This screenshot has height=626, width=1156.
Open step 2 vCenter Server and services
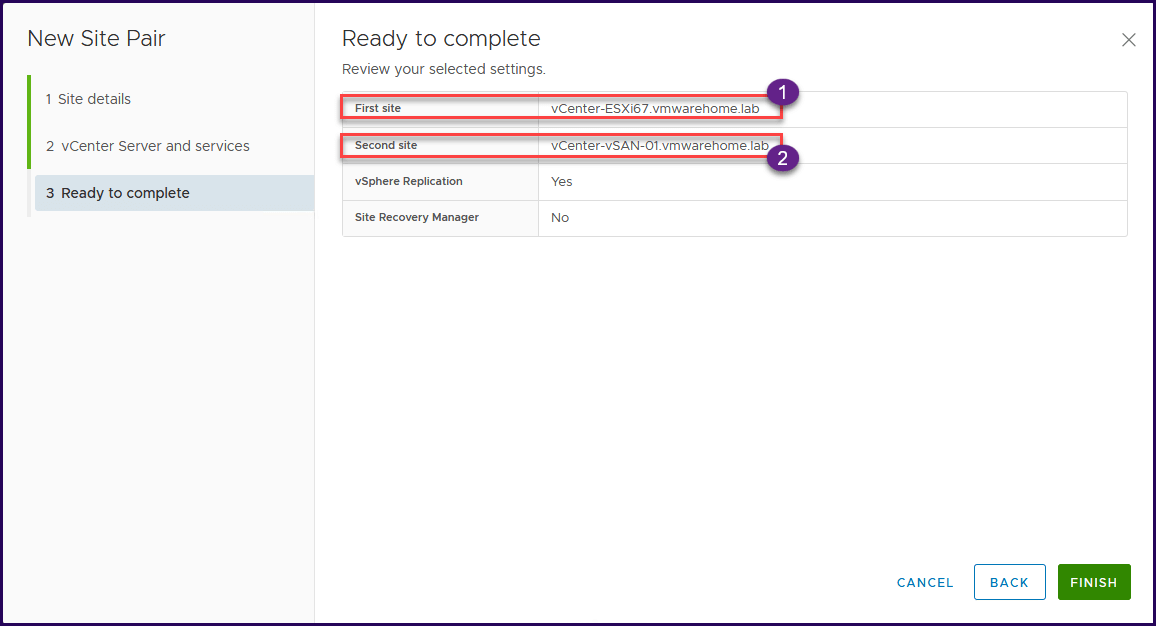tap(147, 146)
